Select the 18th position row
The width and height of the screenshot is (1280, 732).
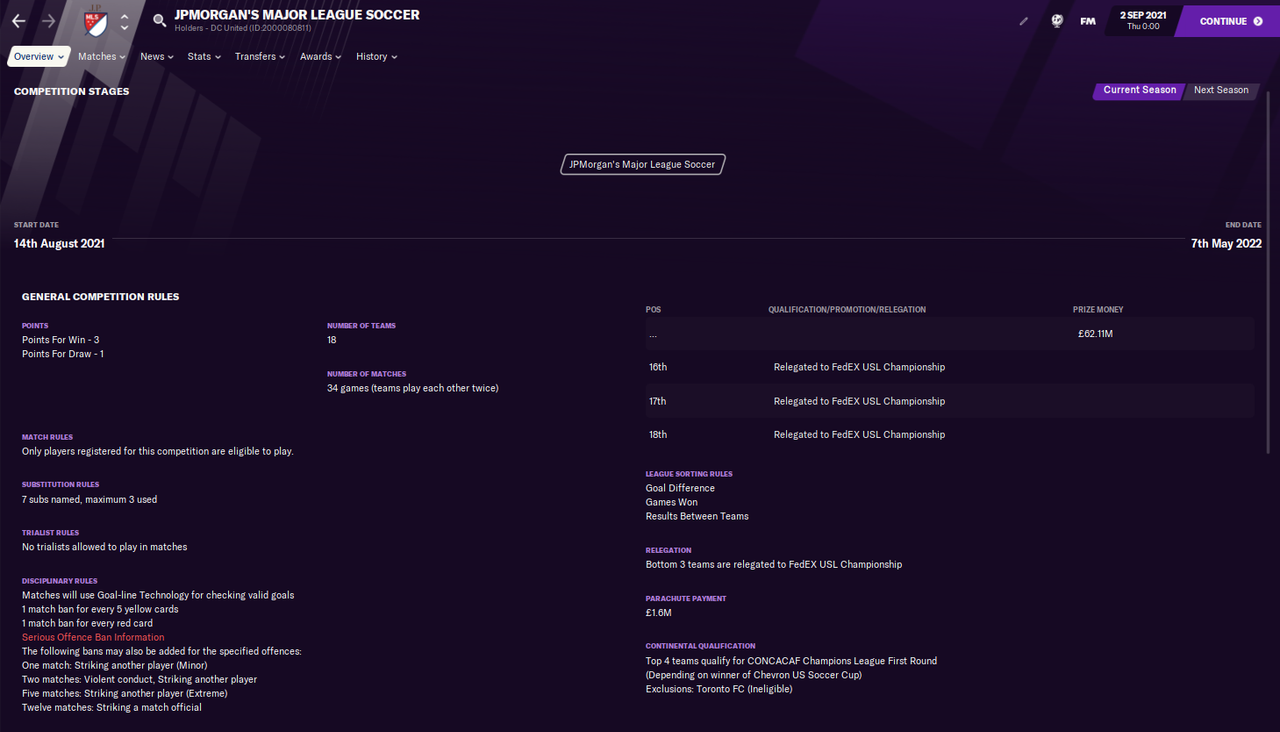click(x=949, y=435)
